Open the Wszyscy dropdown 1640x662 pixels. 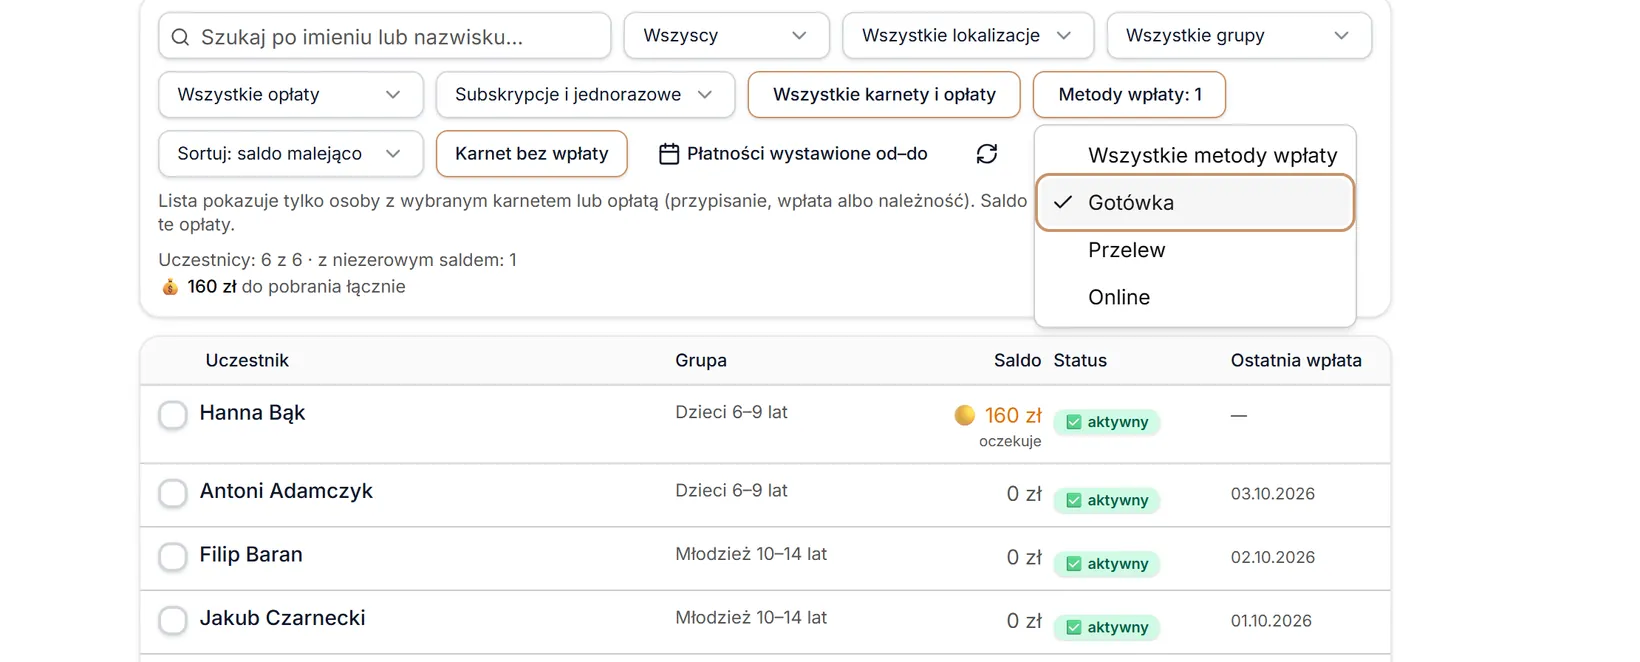click(726, 36)
